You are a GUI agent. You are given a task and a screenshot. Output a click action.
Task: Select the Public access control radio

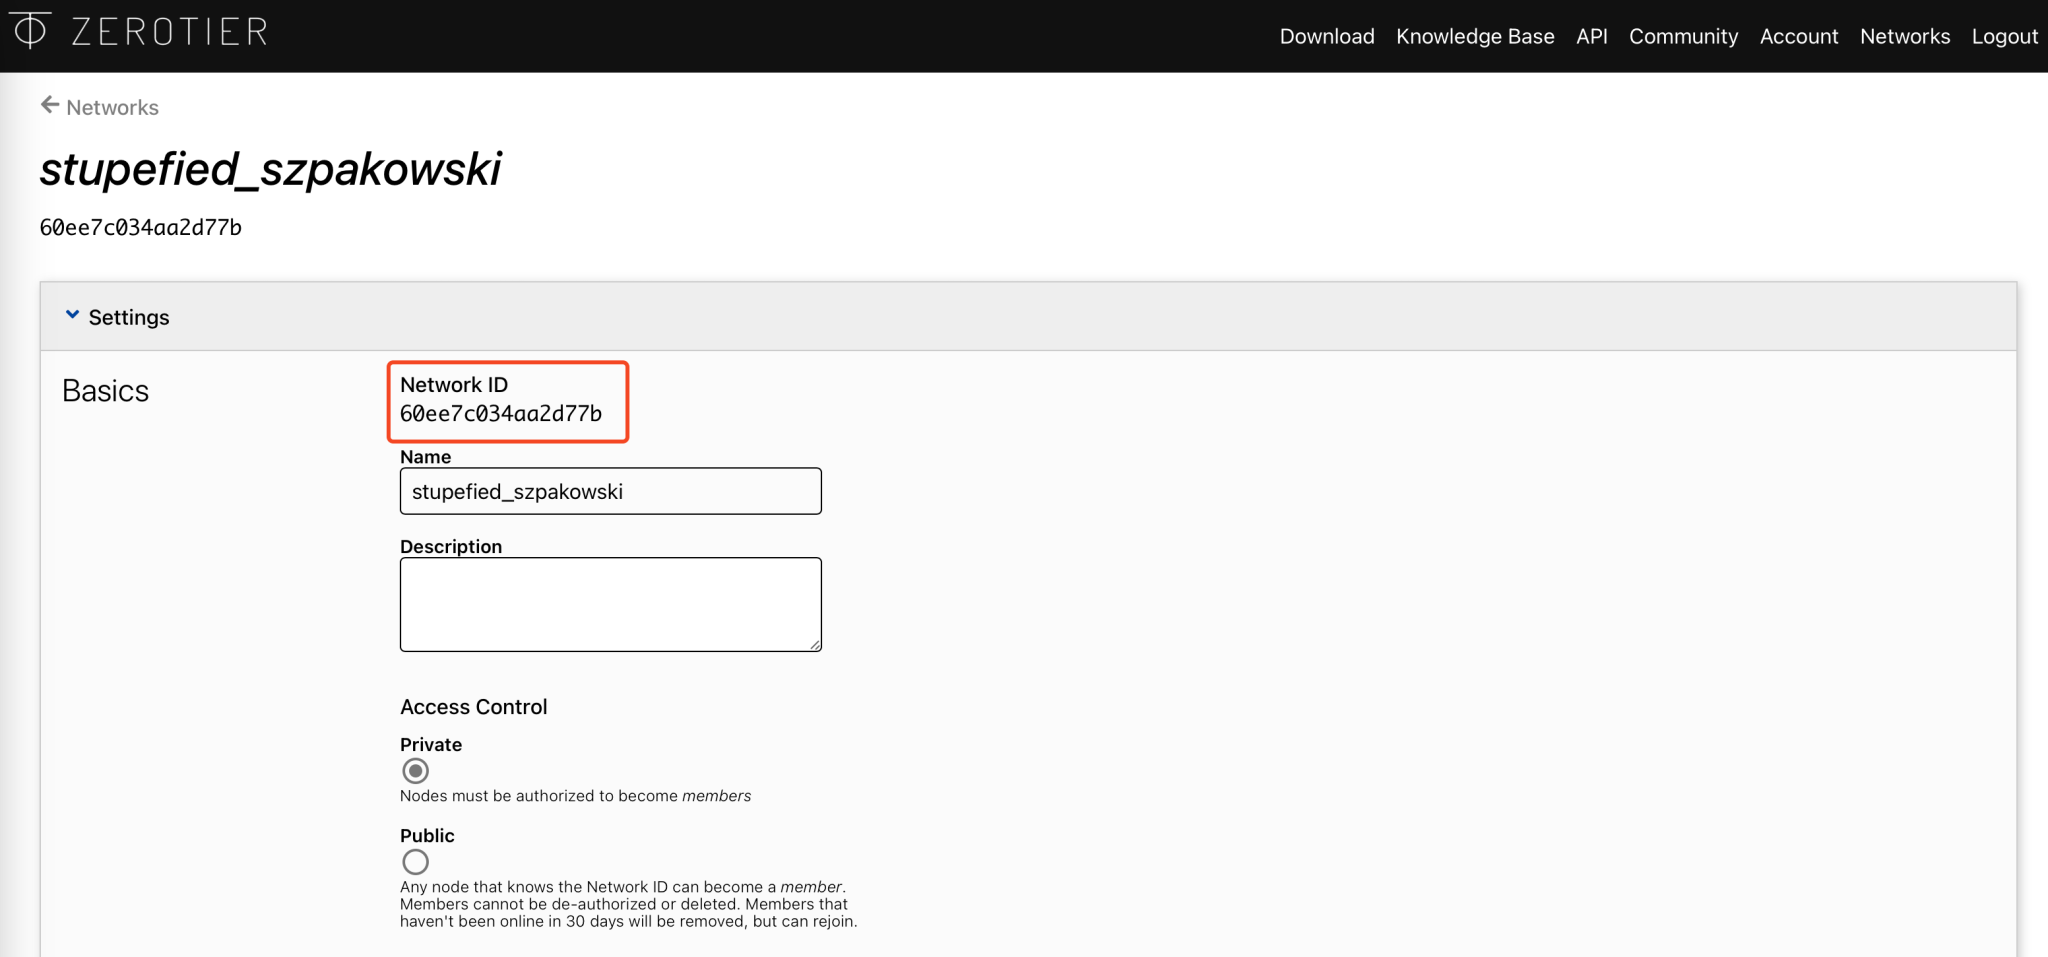415,862
